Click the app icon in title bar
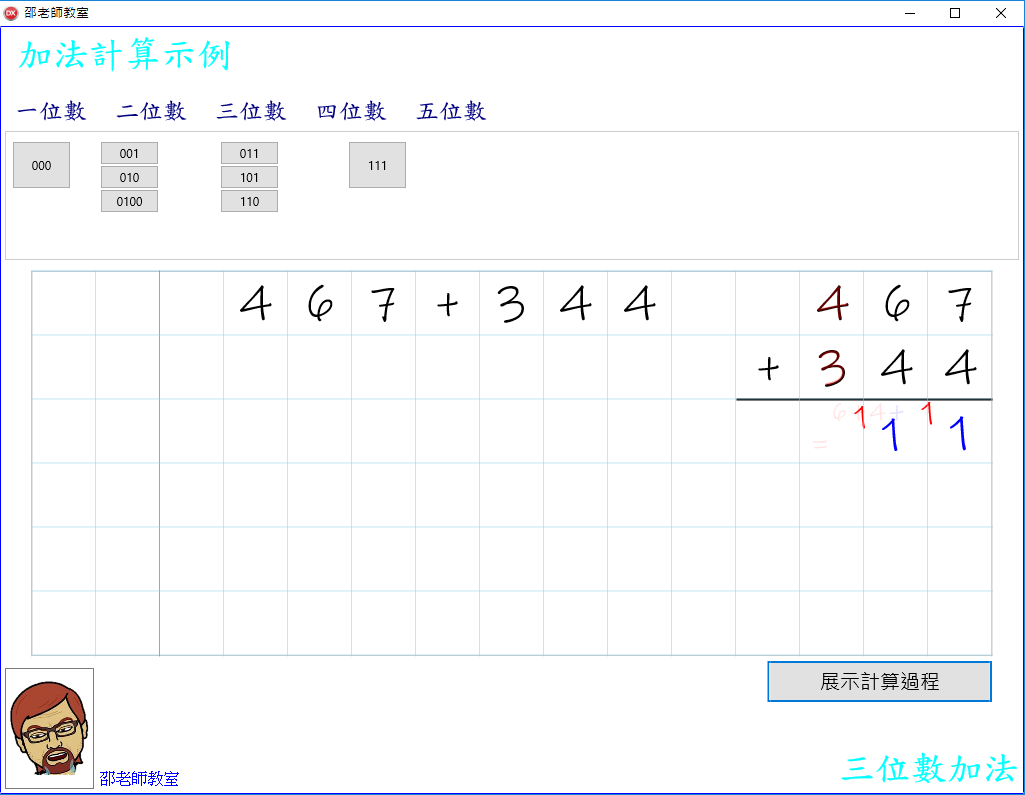 [12, 13]
